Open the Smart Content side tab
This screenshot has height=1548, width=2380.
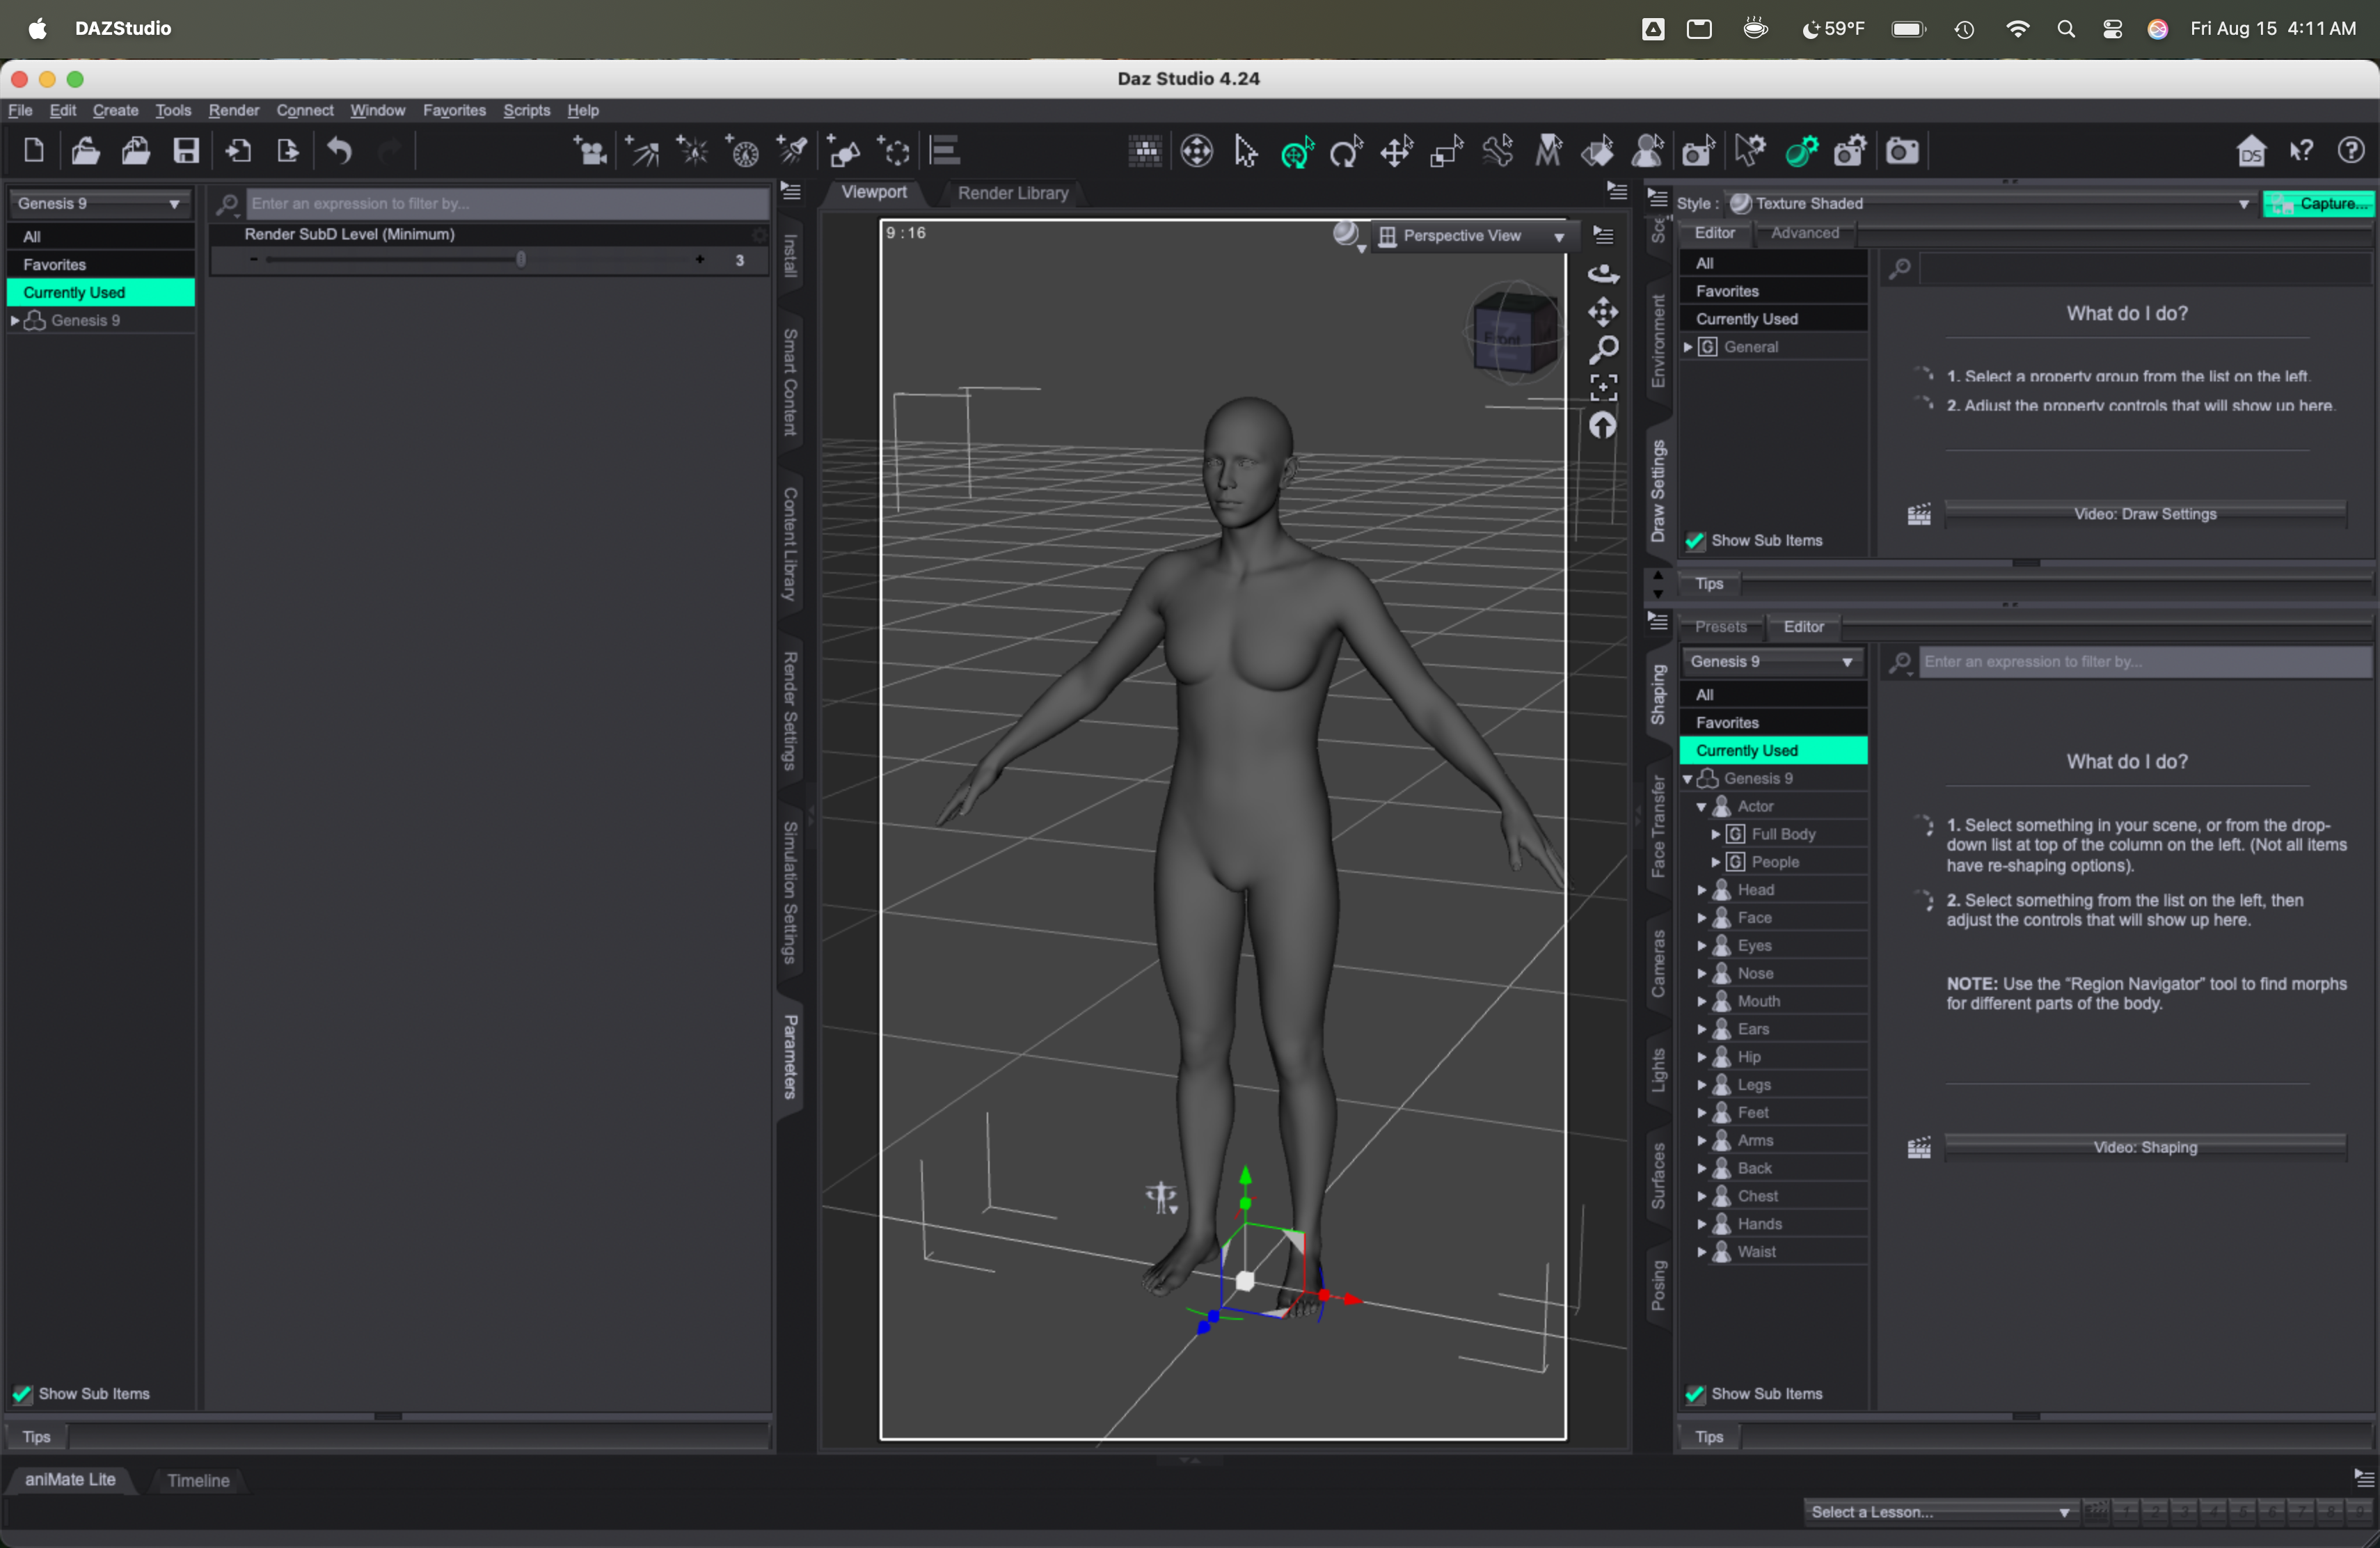[790, 382]
